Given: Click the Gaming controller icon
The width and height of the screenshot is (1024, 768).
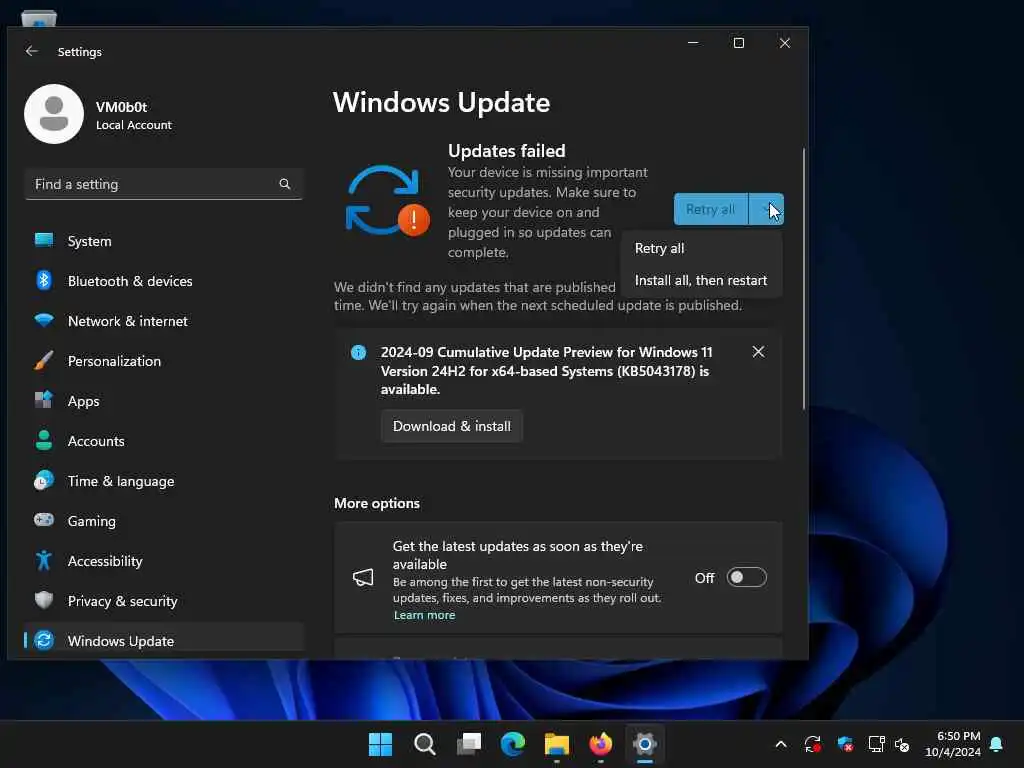Looking at the screenshot, I should point(44,520).
